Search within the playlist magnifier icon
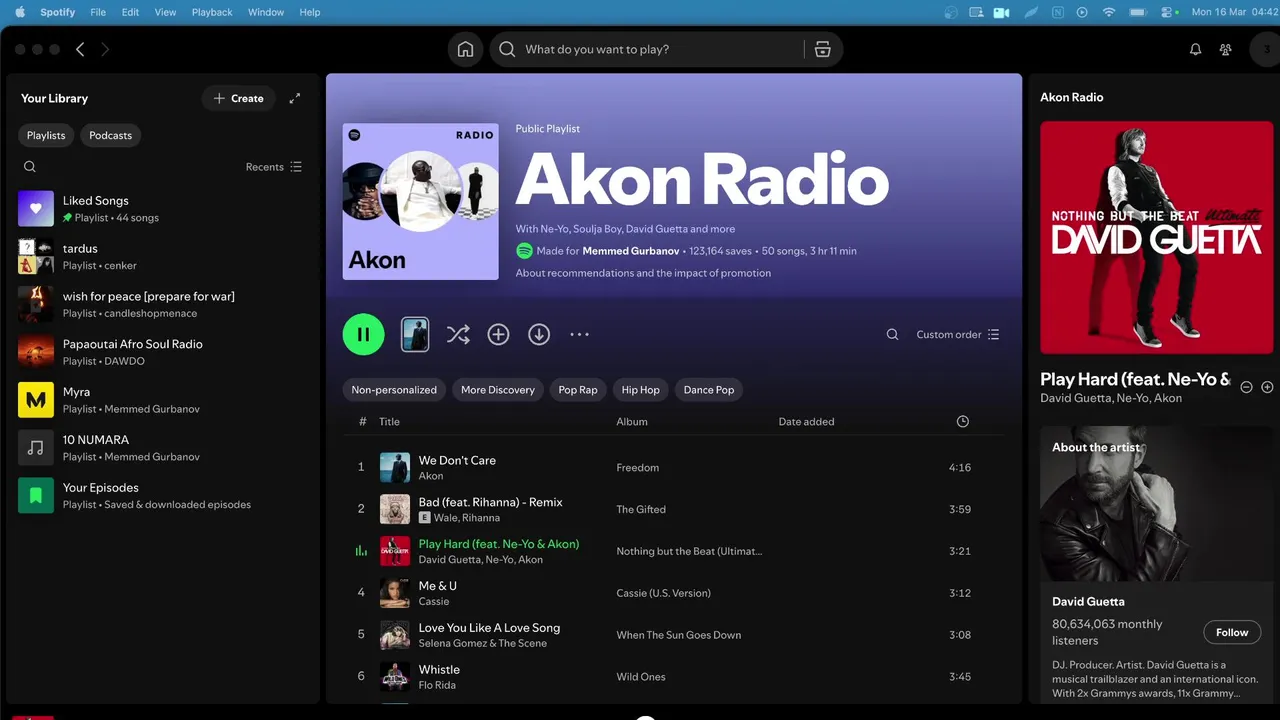This screenshot has width=1280, height=720. pyautogui.click(x=892, y=335)
